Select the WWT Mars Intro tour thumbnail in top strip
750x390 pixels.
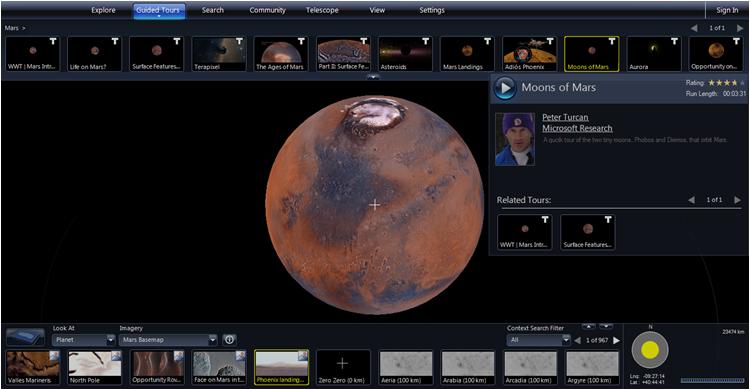(x=33, y=54)
